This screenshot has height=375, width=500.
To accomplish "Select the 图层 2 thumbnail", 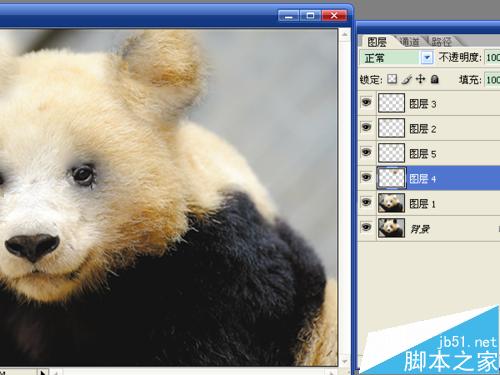I will (391, 128).
